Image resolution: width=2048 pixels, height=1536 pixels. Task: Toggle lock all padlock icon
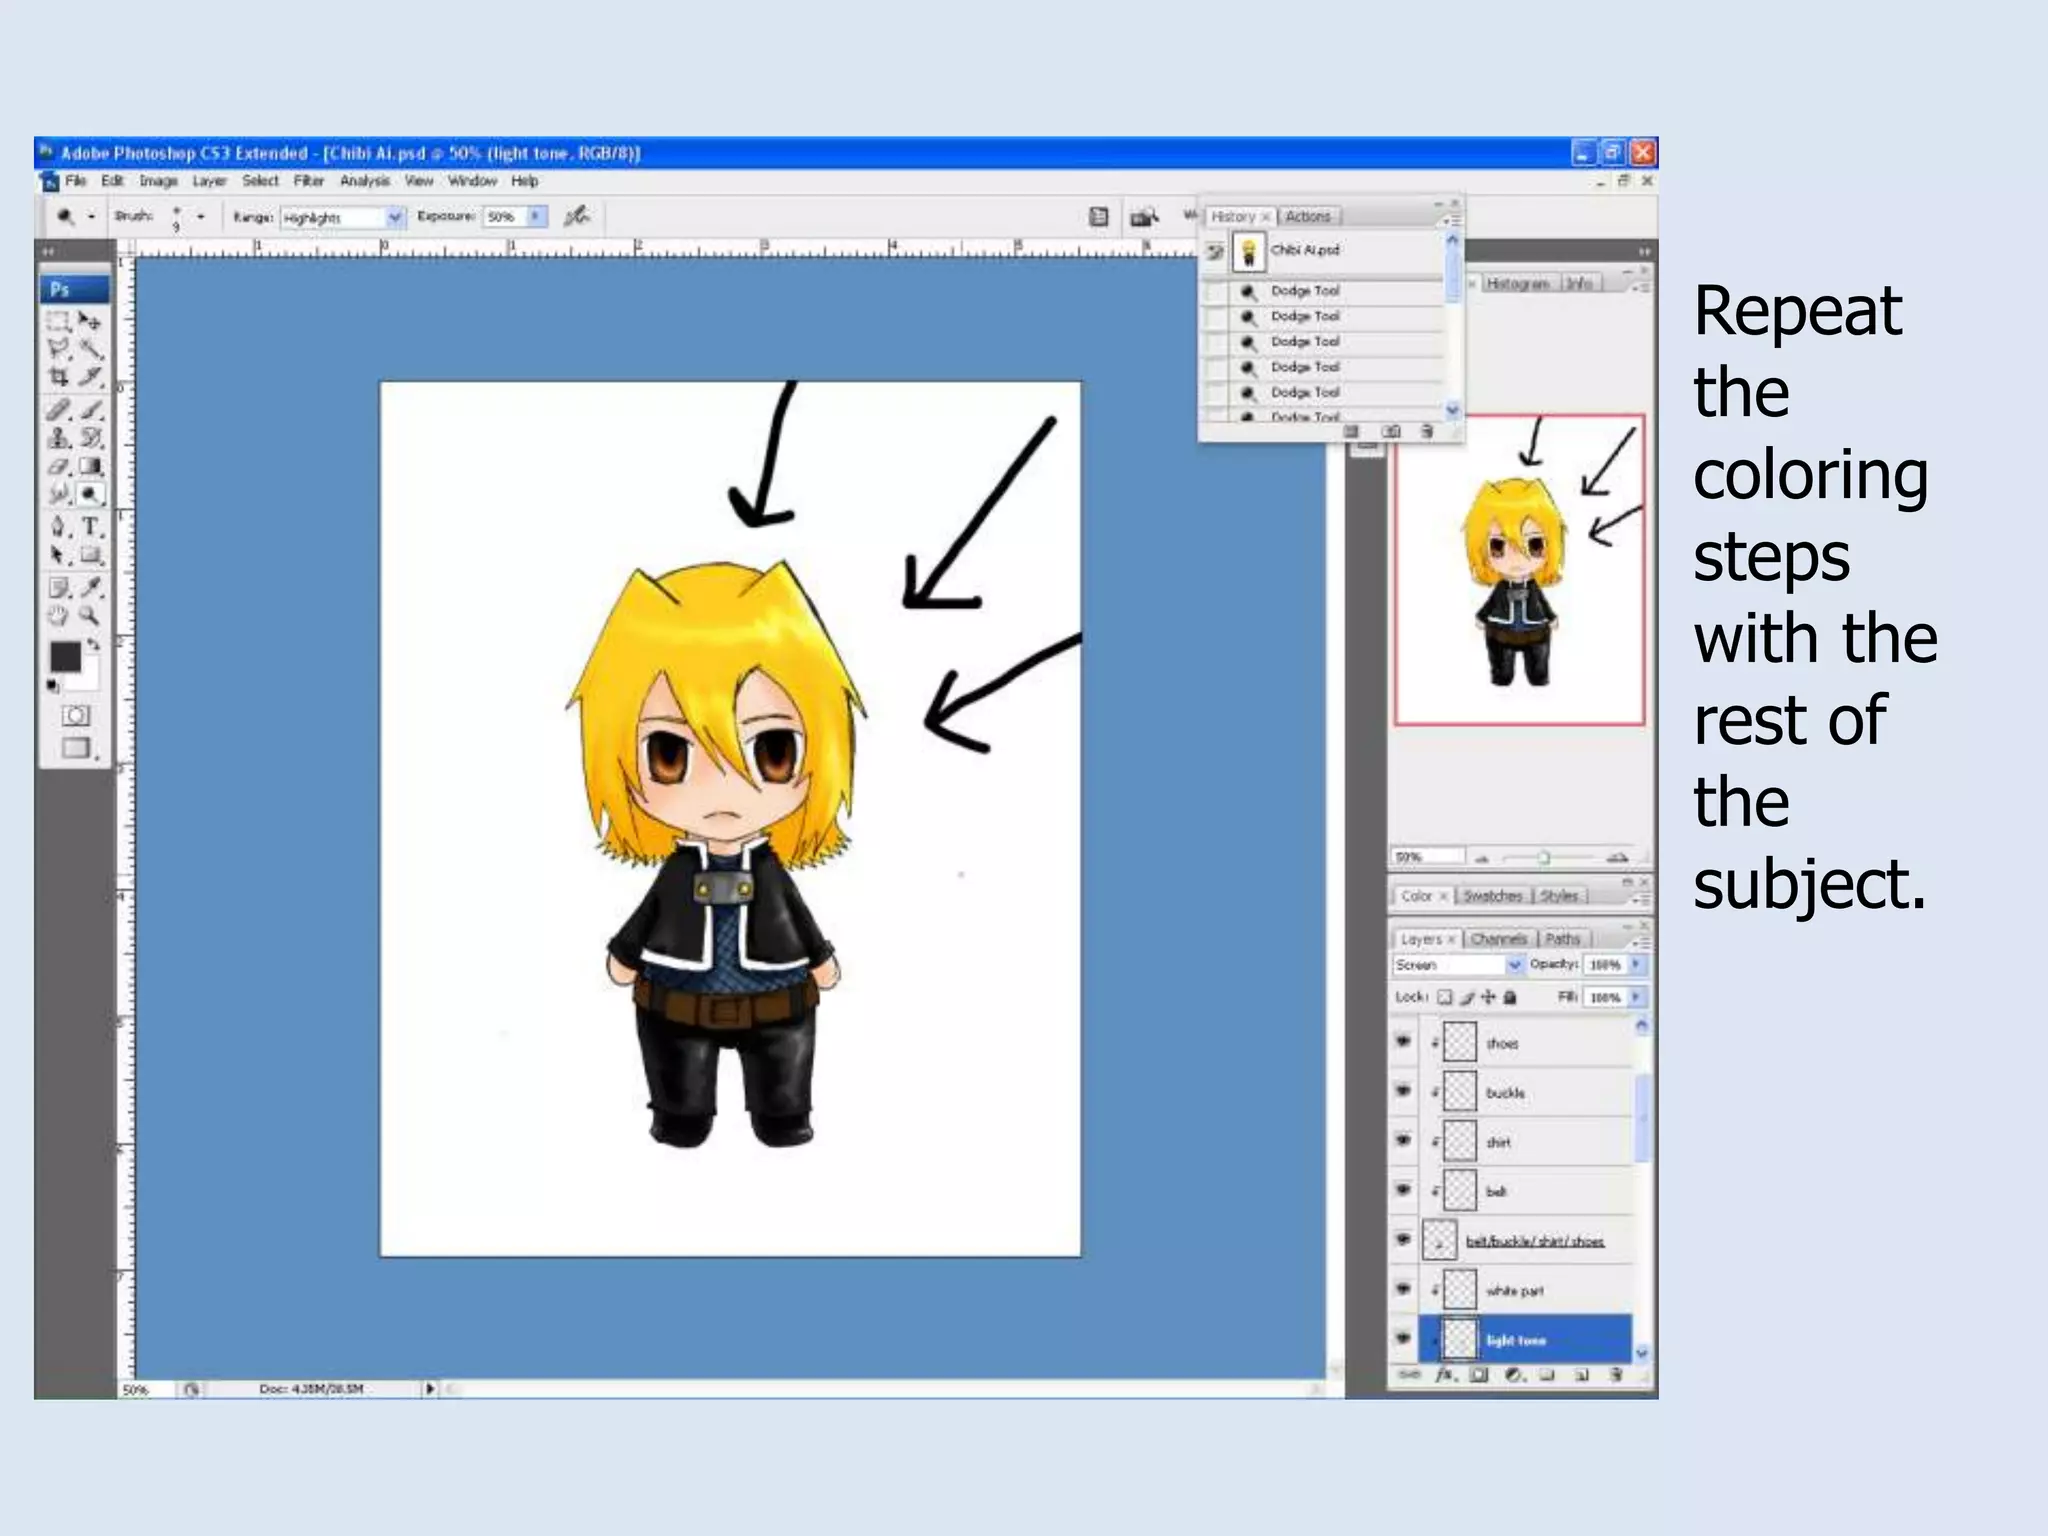pos(1511,997)
